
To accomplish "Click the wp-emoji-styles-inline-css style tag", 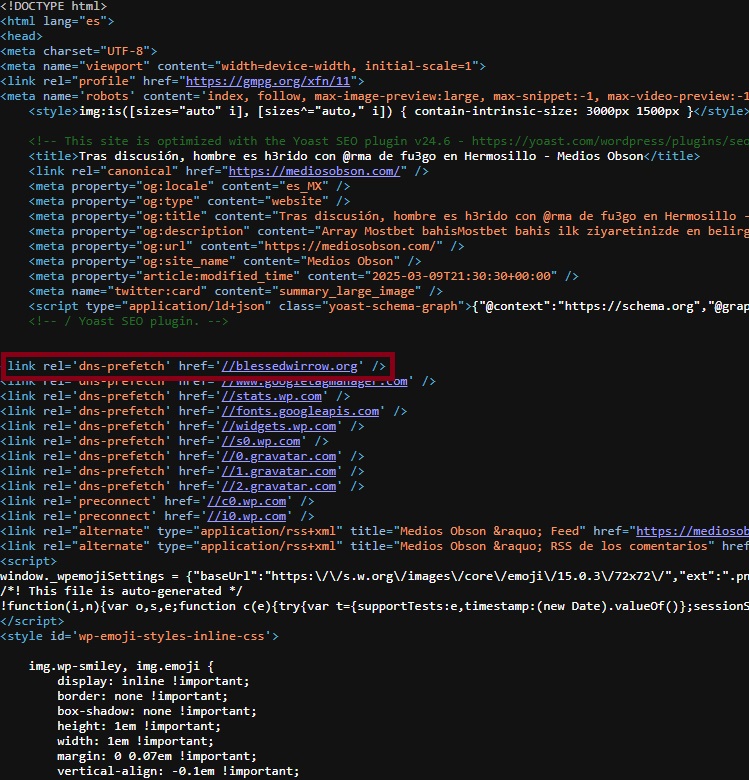I will pyautogui.click(x=139, y=636).
